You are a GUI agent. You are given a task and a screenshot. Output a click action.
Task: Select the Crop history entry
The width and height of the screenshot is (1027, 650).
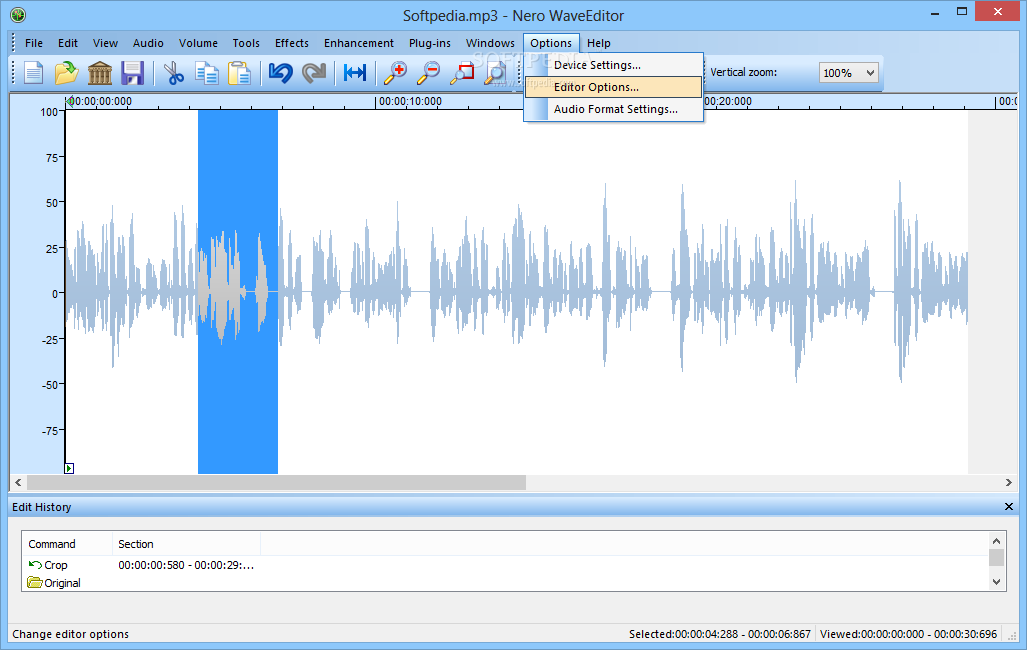coord(56,565)
